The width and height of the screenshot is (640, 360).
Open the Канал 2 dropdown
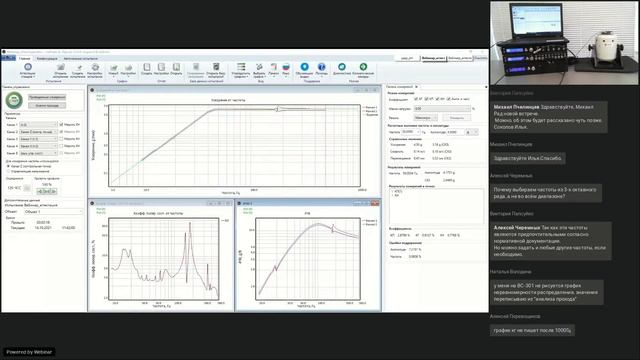38,132
